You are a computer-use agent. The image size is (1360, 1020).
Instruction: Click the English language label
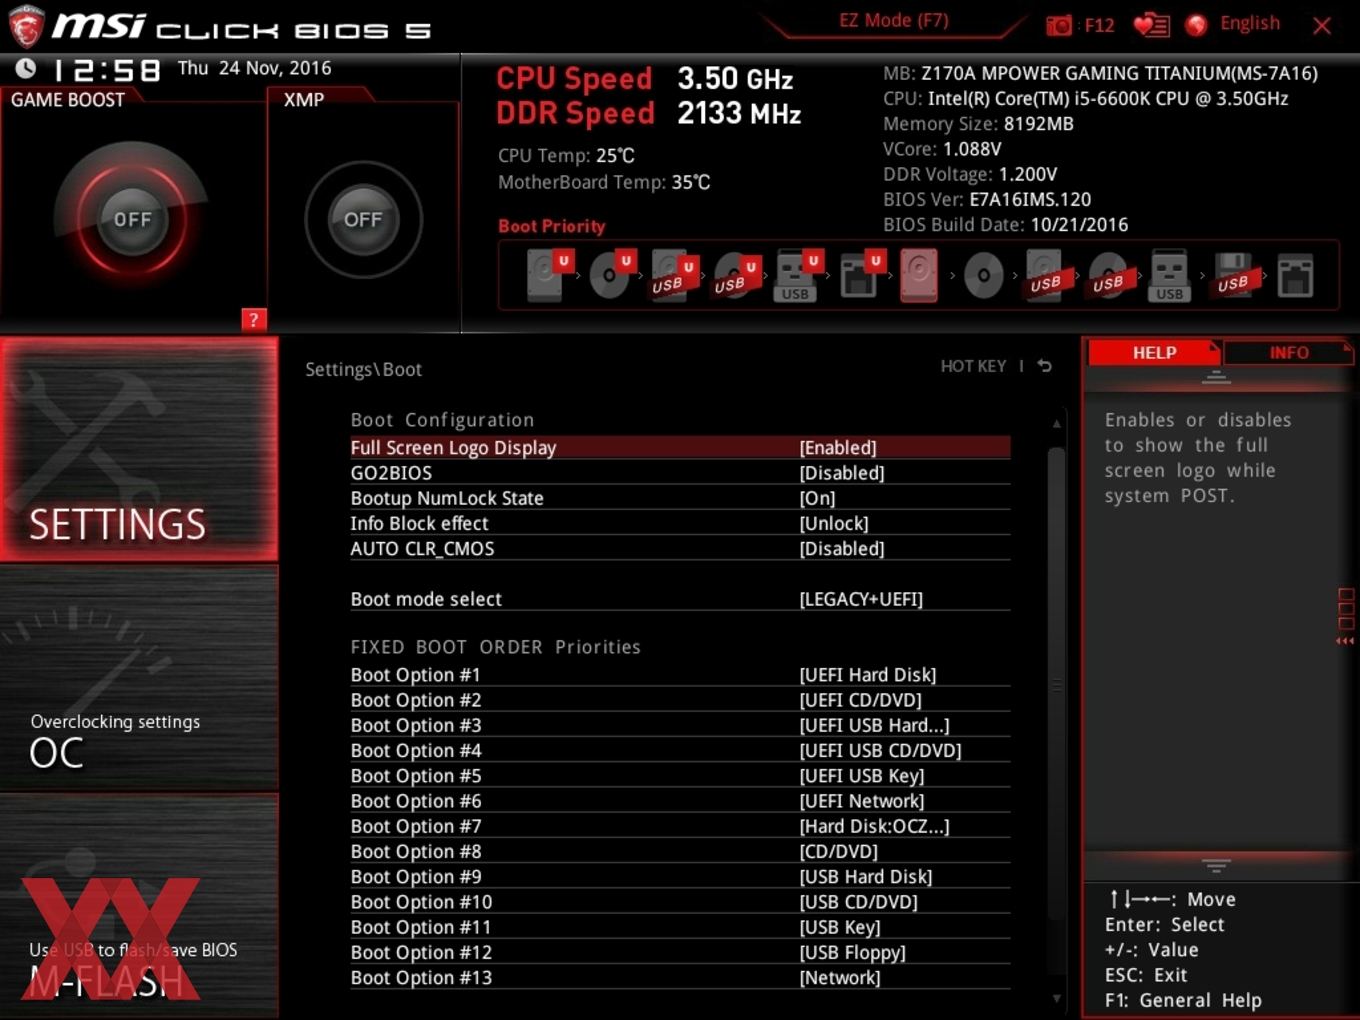(1250, 23)
